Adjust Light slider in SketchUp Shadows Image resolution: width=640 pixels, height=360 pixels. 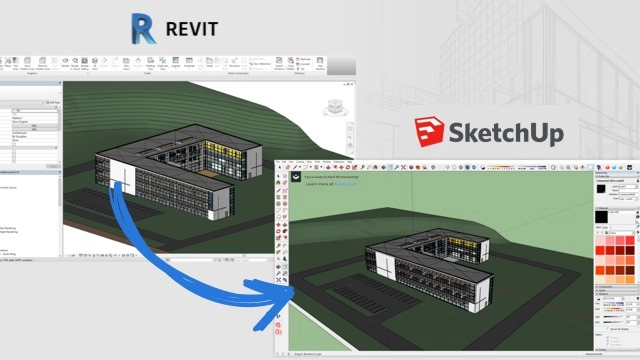coord(614,317)
